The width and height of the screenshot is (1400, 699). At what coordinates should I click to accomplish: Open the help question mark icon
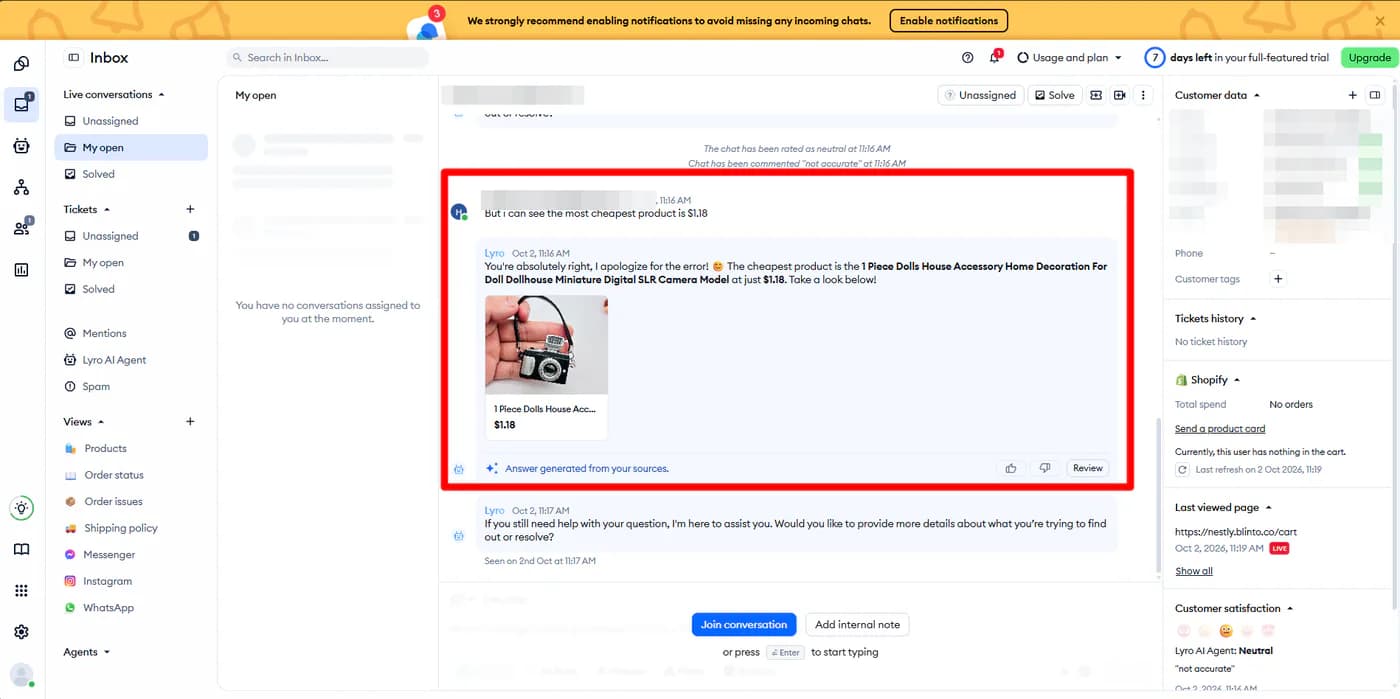(967, 58)
